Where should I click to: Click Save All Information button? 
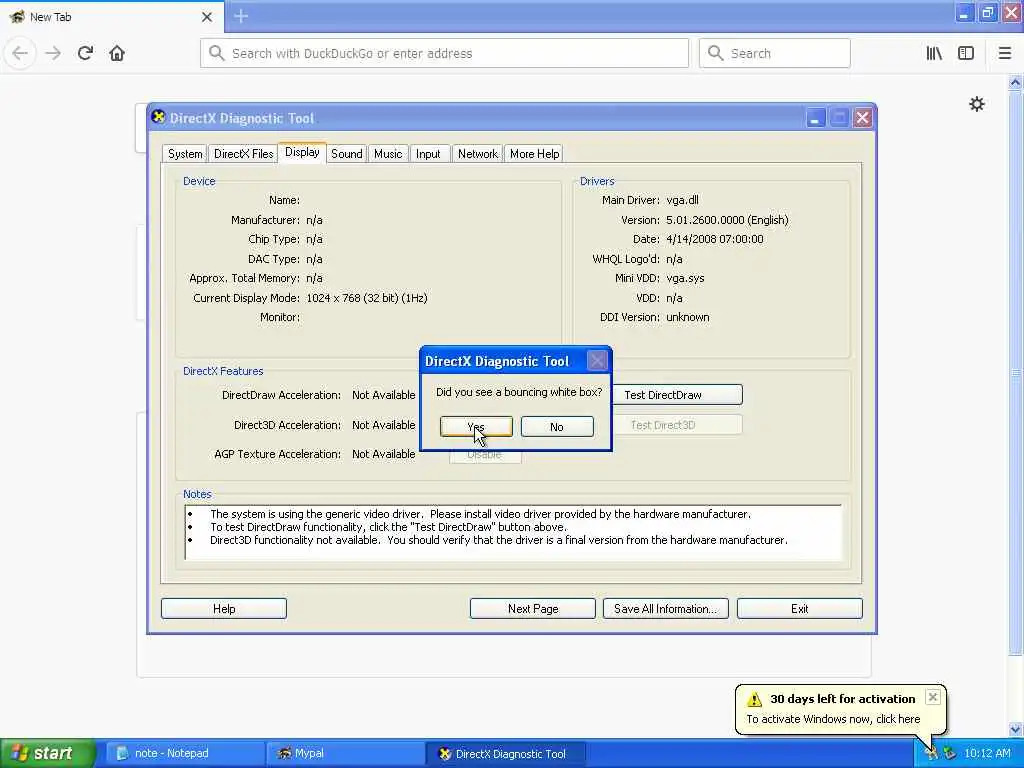click(x=665, y=609)
